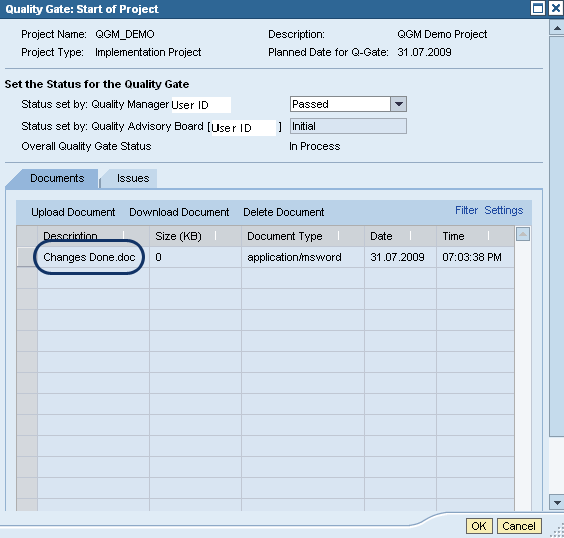Switch to the Issues tab

pos(133,178)
